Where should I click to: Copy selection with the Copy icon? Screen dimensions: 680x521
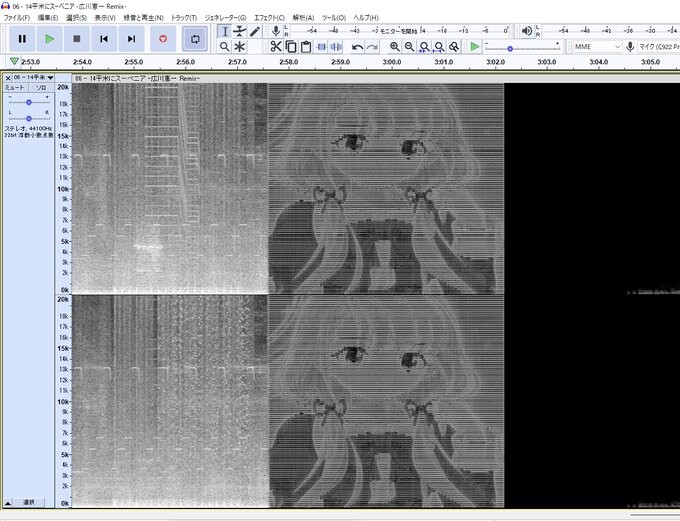291,46
